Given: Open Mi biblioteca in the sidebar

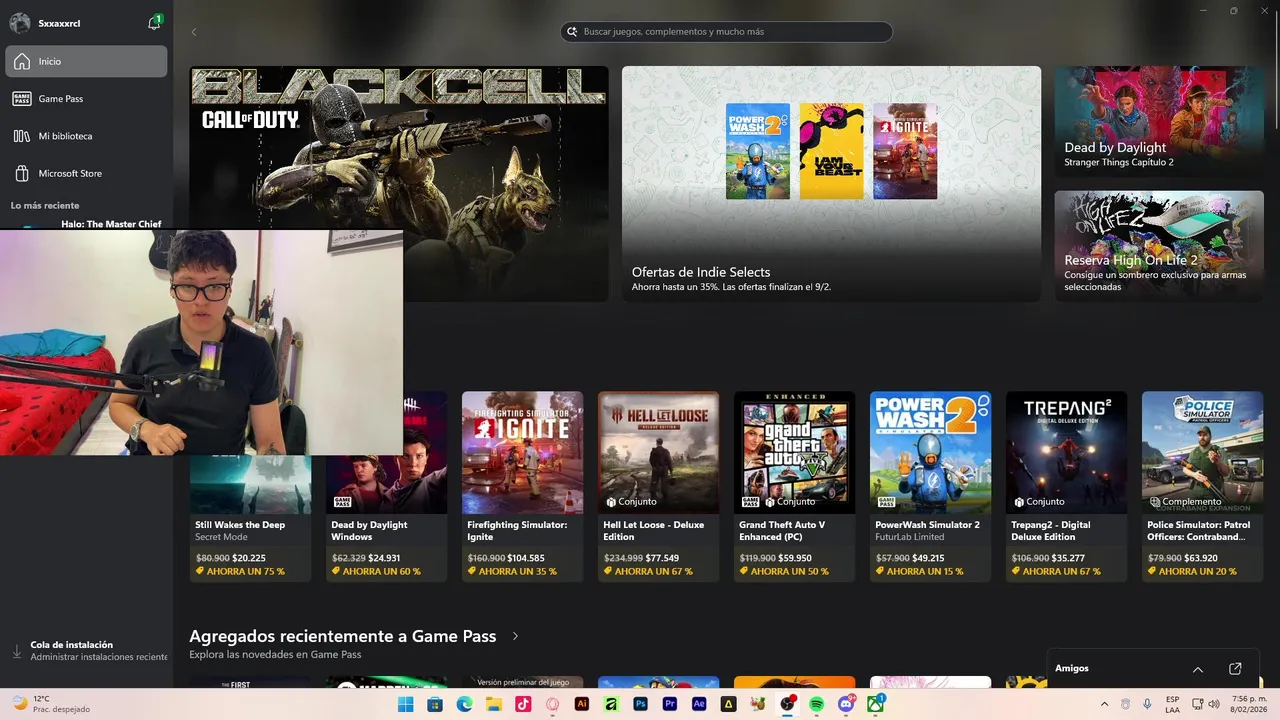Looking at the screenshot, I should tap(86, 136).
